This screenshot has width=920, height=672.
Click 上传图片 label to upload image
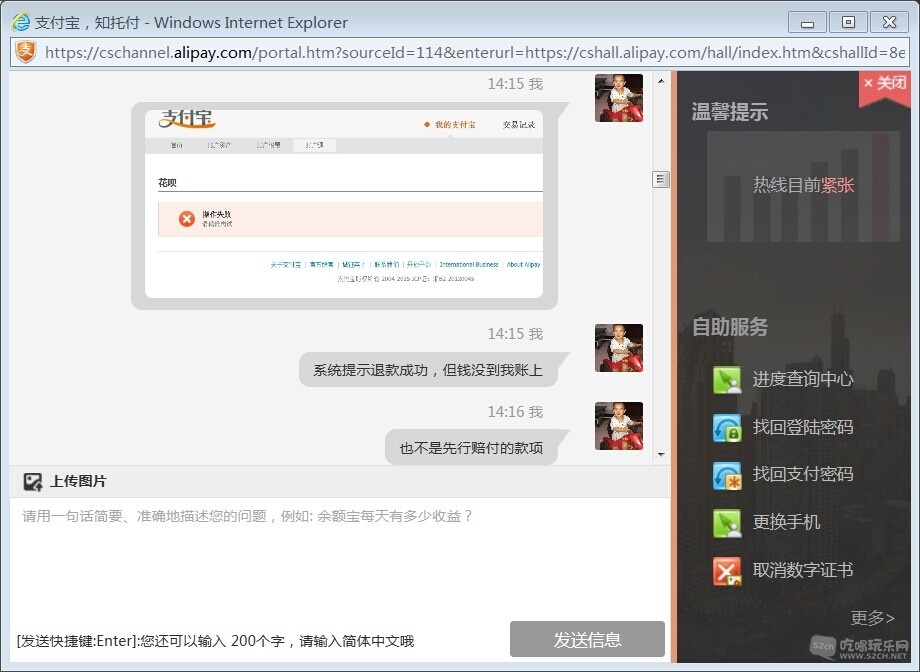78,481
